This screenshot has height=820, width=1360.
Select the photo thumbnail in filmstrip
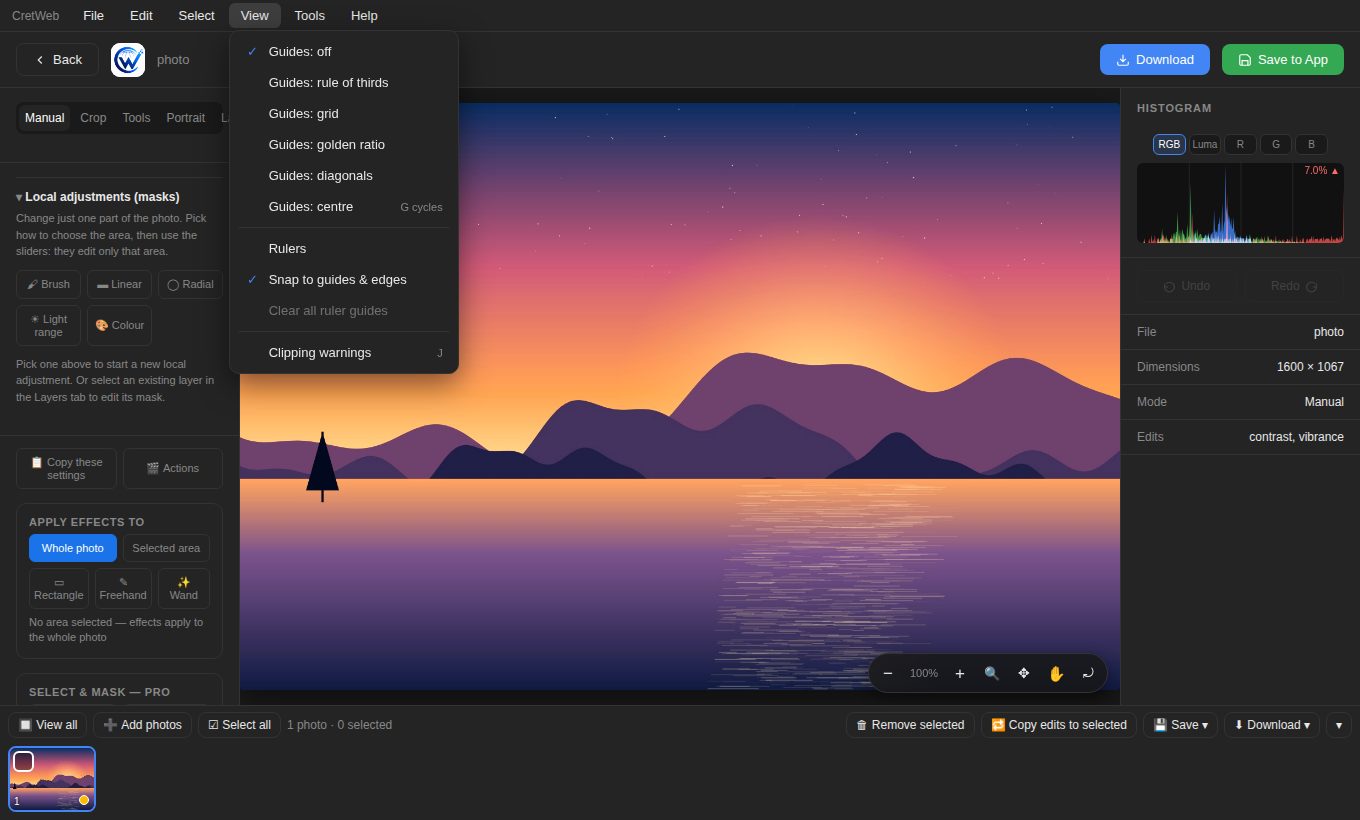[52, 779]
